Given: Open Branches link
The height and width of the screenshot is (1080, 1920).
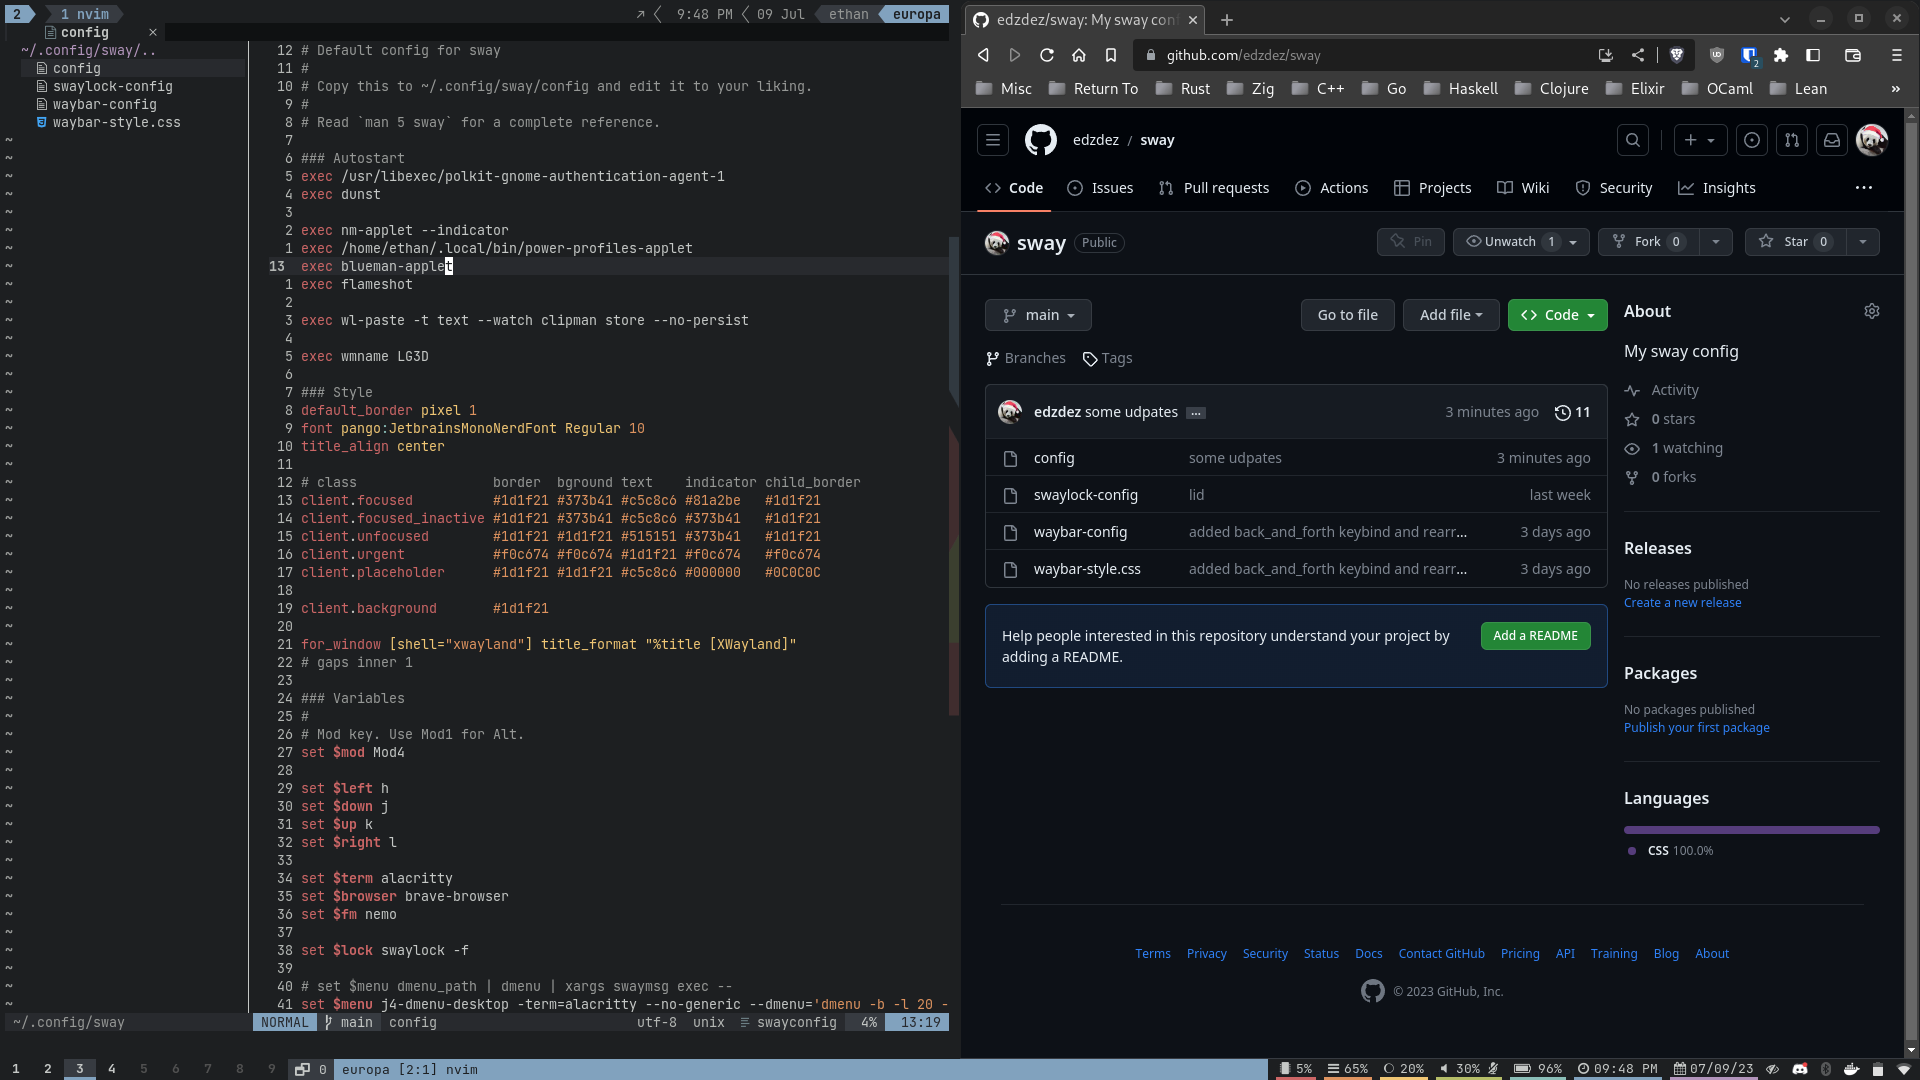Looking at the screenshot, I should 1026,358.
